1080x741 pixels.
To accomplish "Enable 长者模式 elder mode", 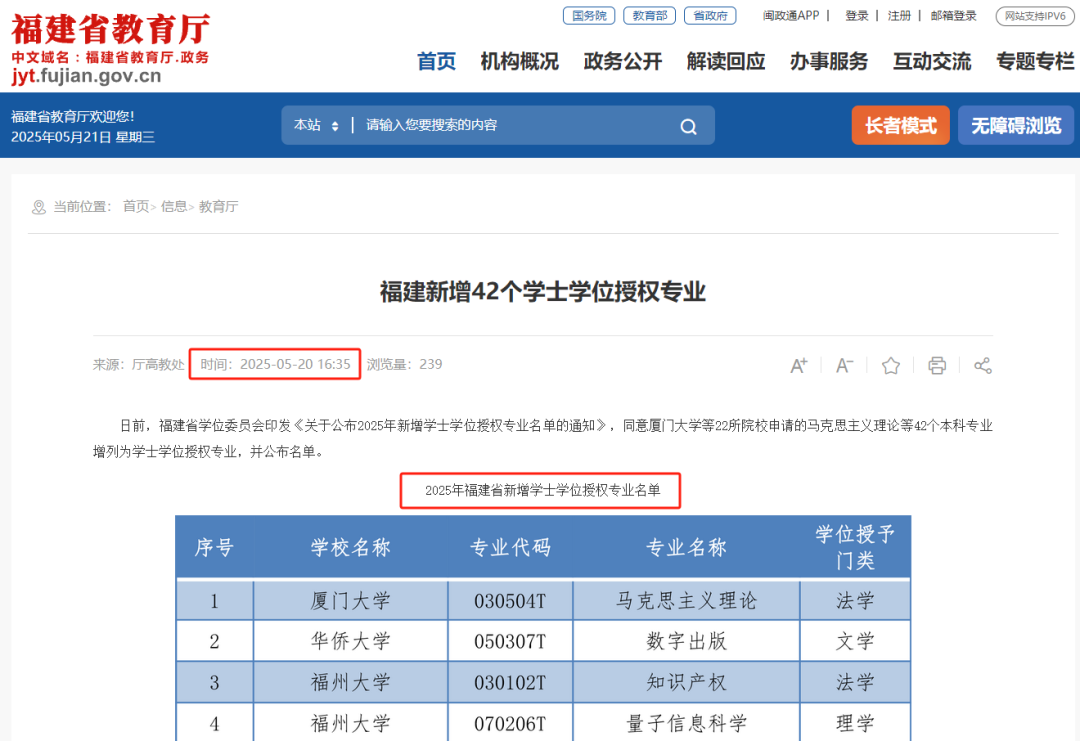I will point(900,125).
